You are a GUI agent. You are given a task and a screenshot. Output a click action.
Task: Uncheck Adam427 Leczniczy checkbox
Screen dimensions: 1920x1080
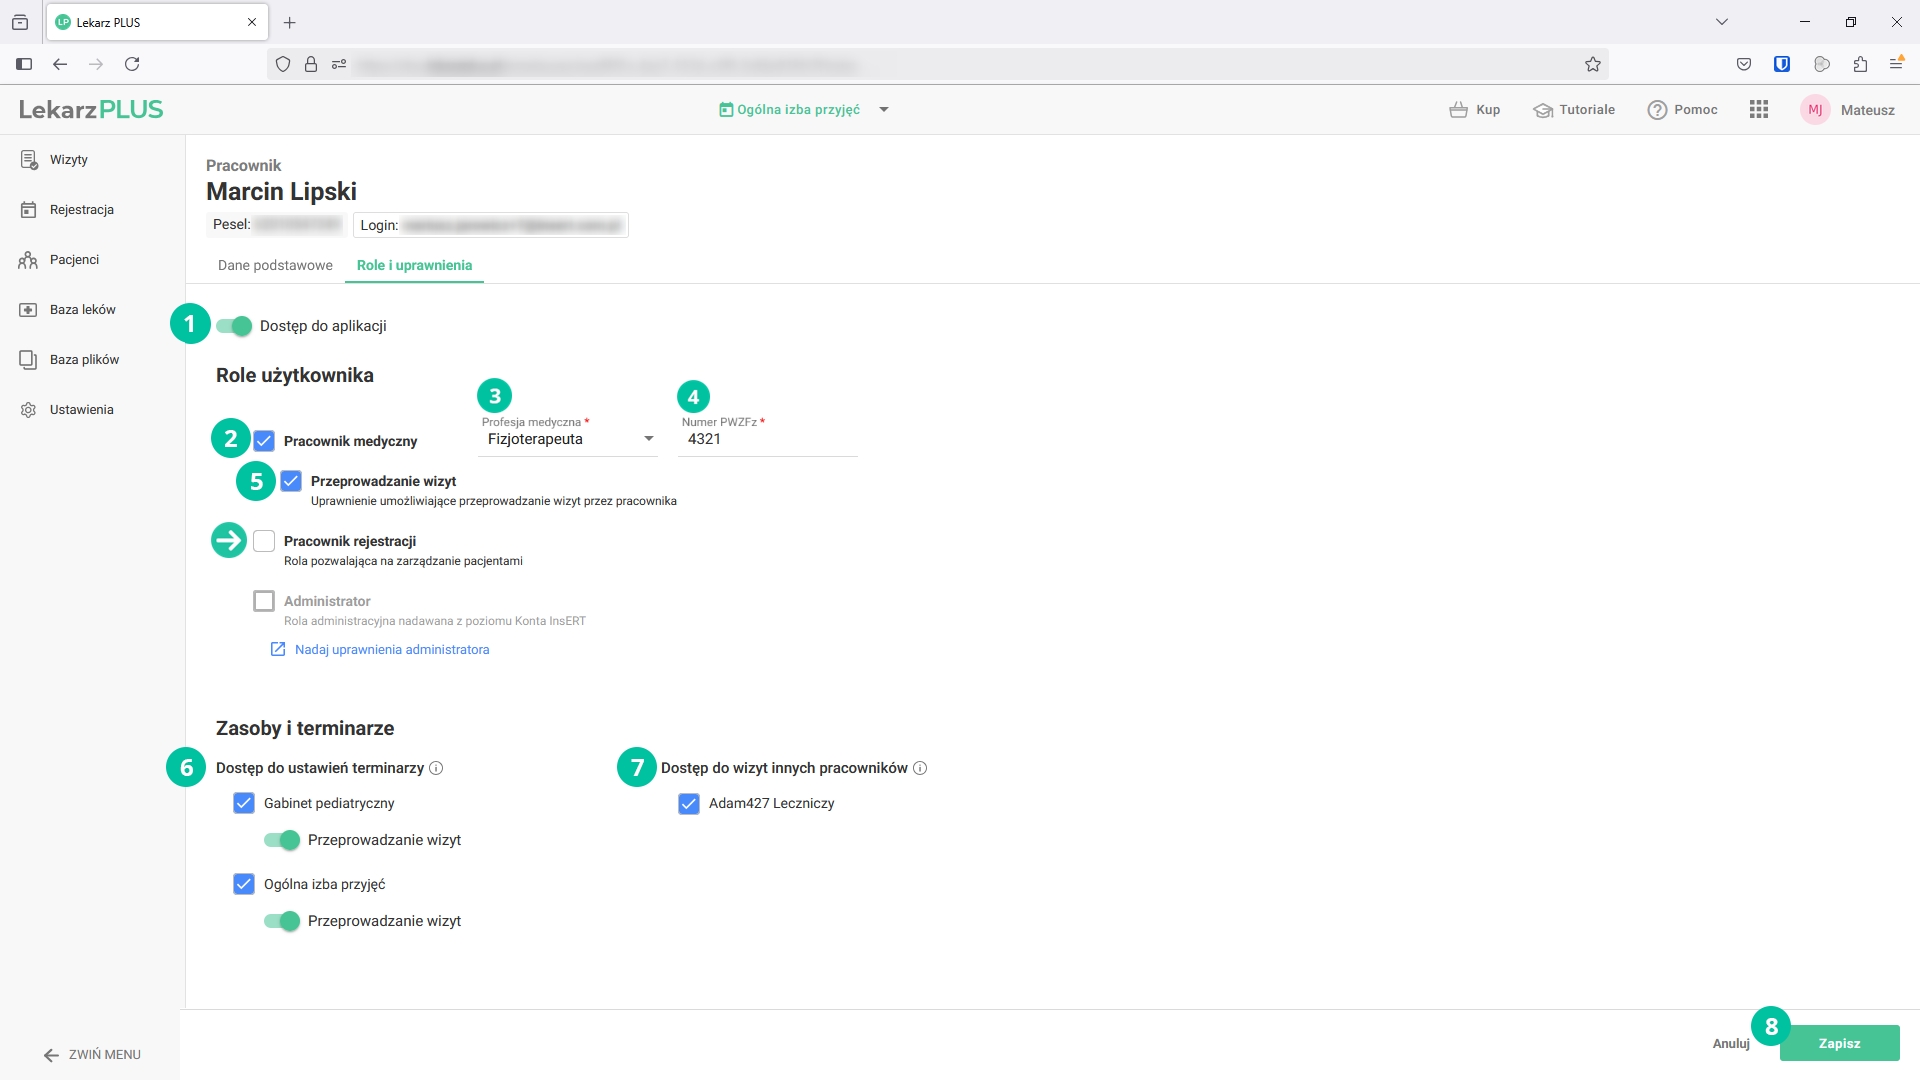coord(689,804)
